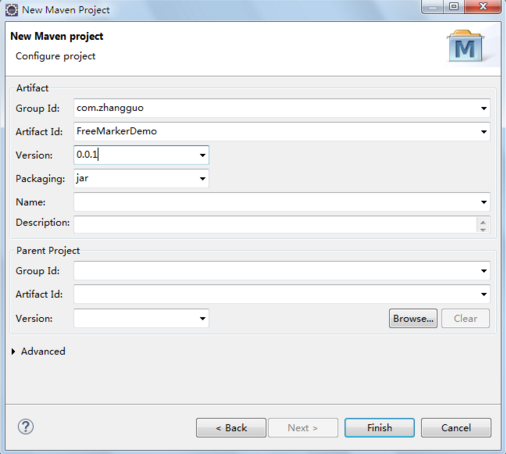This screenshot has width=506, height=454.
Task: Open the Artifact Id dropdown arrow for FreeMarkerDemo
Action: click(484, 132)
